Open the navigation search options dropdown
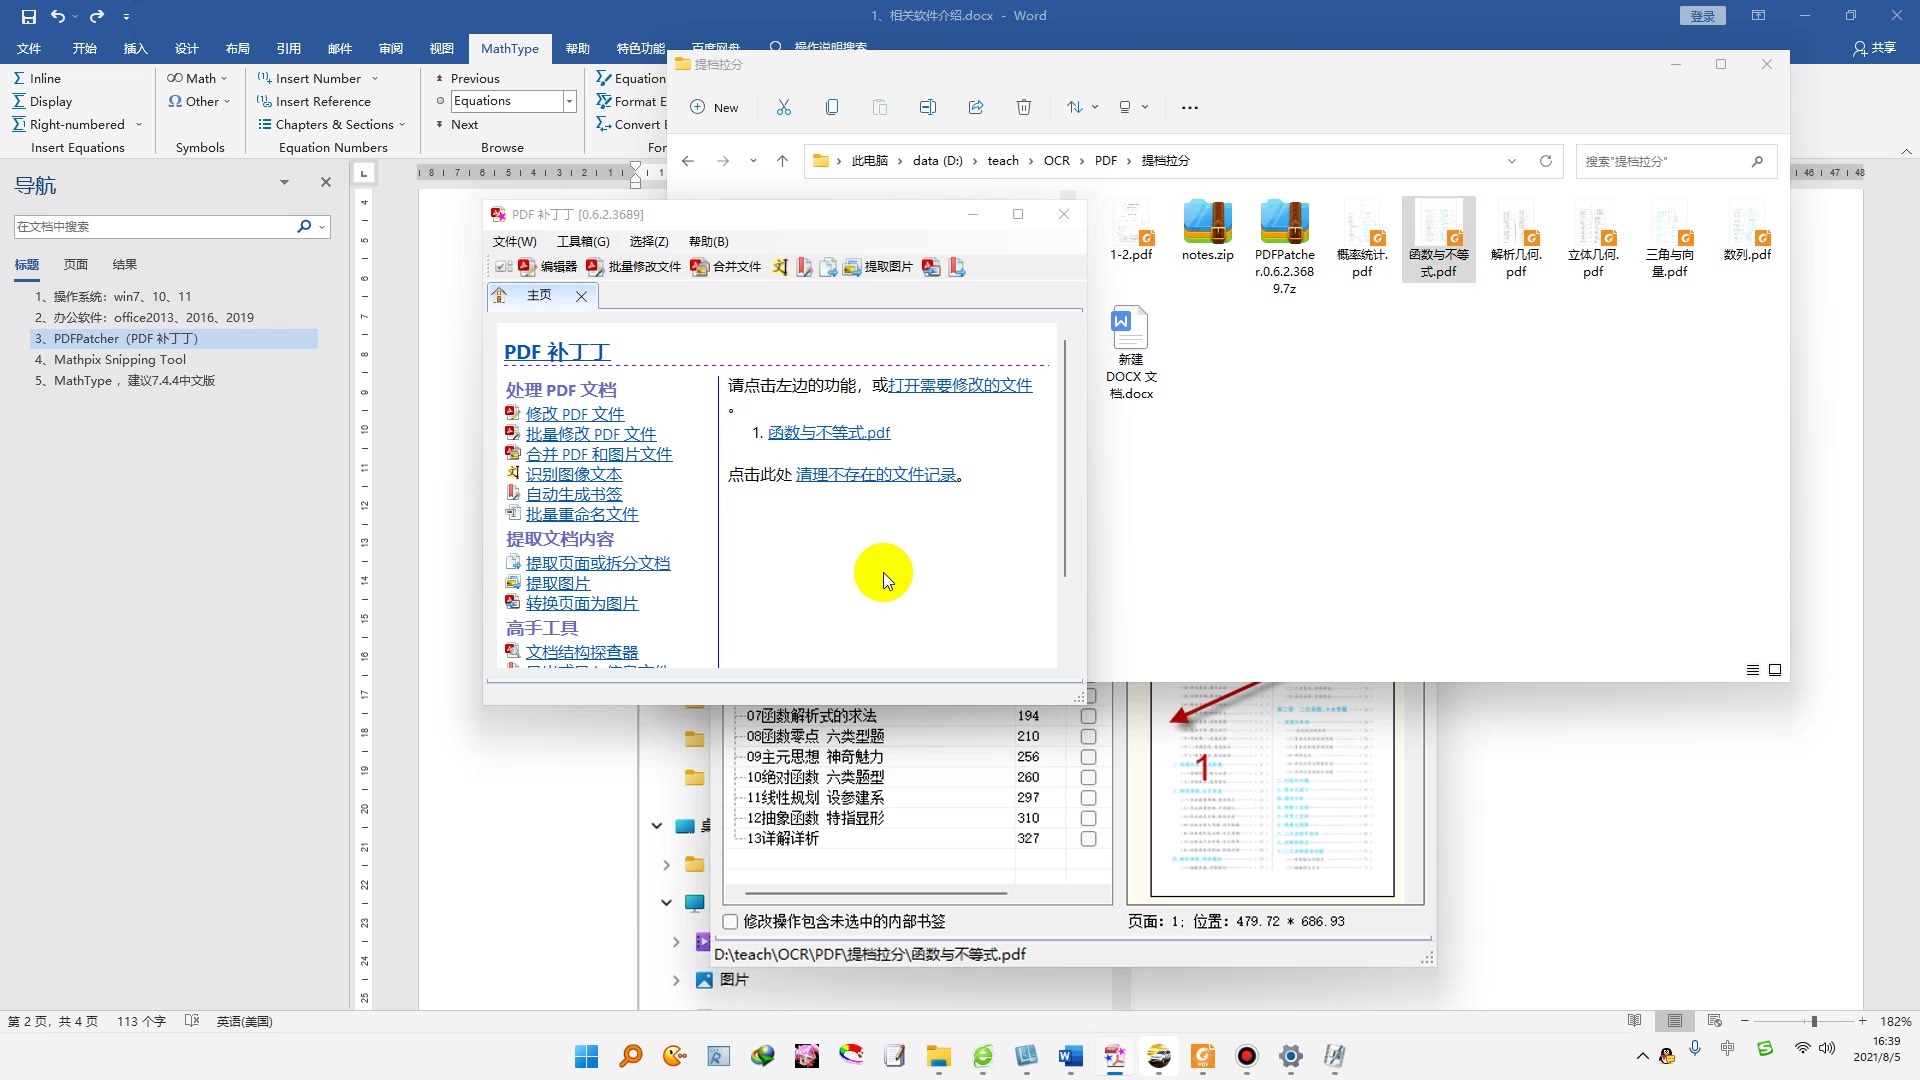Screen dimensions: 1920x1080 pos(322,227)
